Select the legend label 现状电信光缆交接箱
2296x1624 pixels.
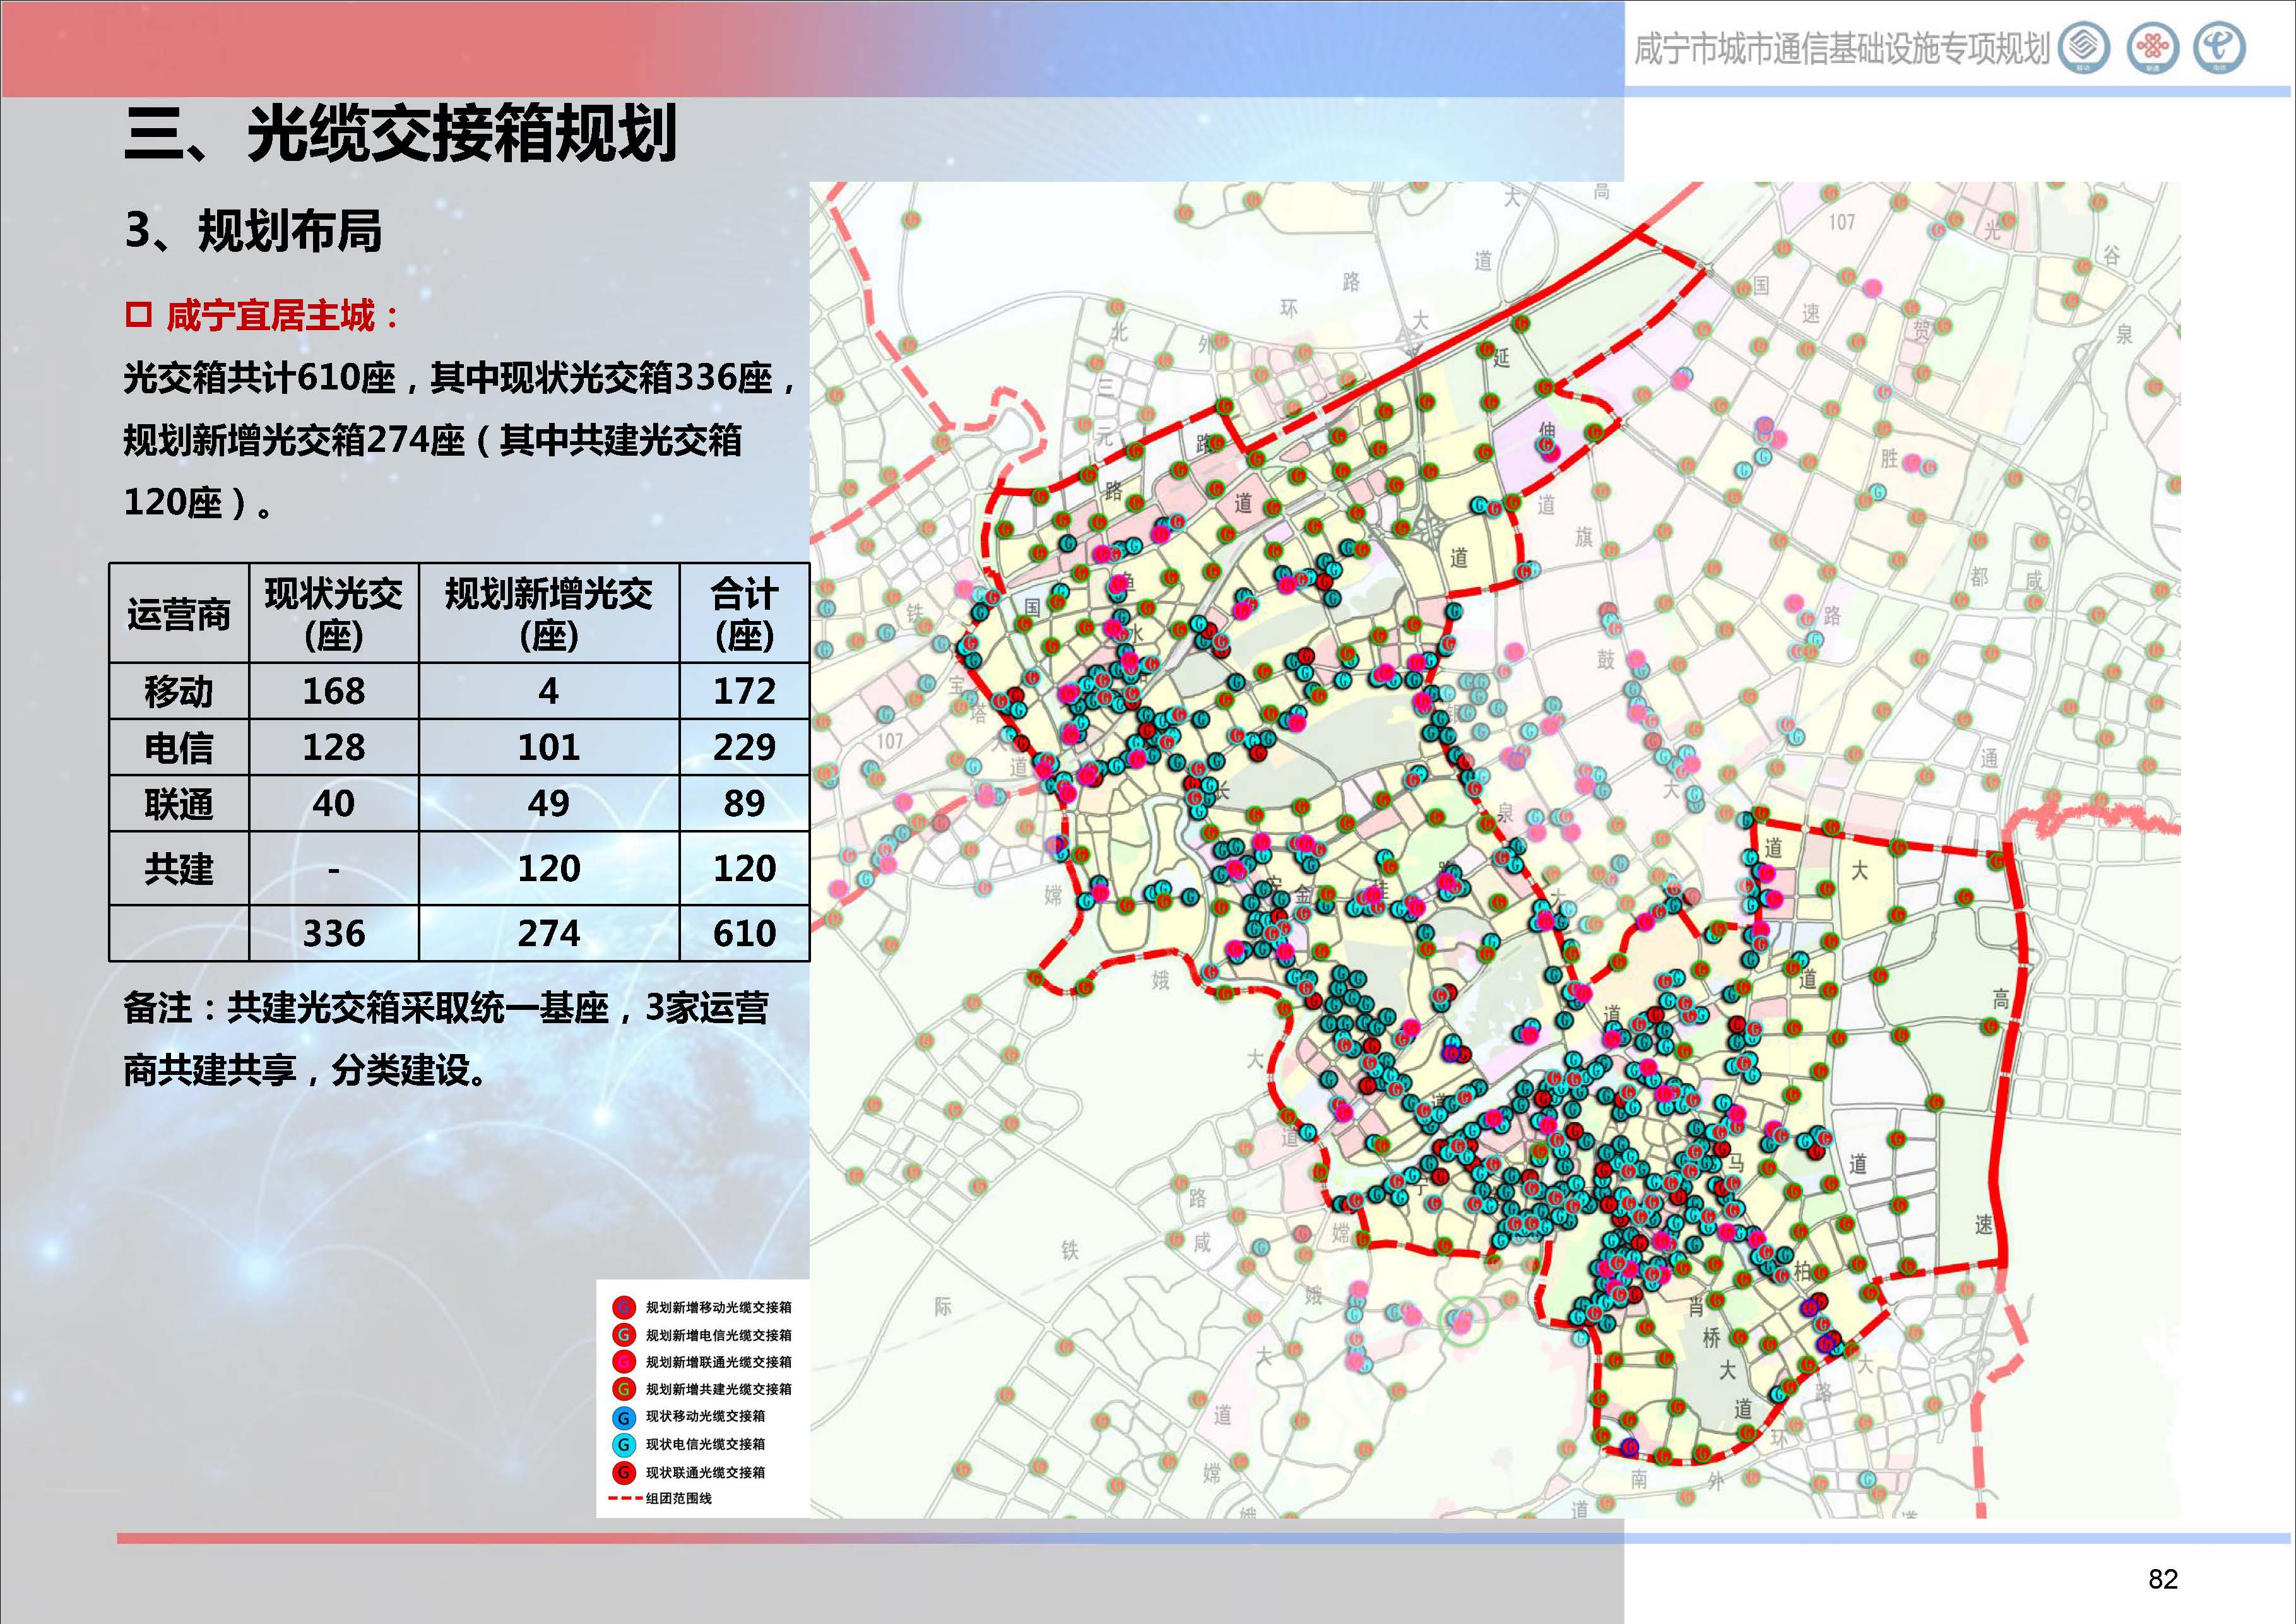click(705, 1444)
